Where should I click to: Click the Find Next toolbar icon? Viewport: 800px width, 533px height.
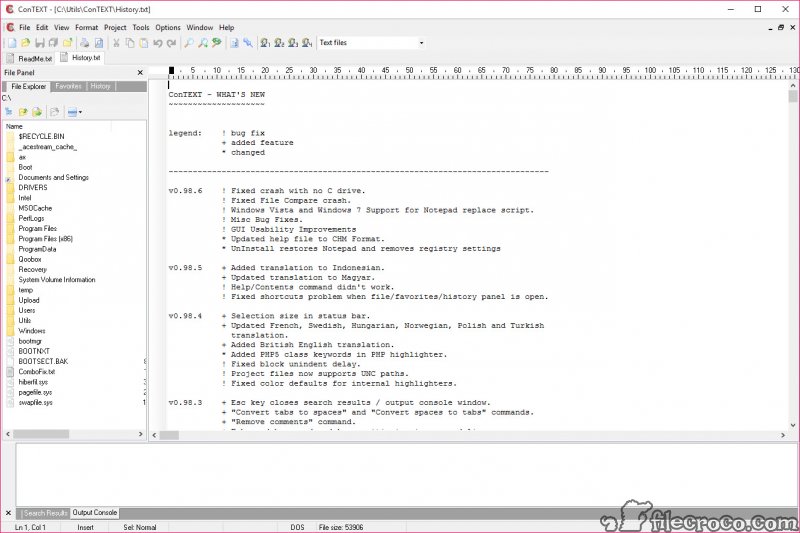tap(203, 43)
